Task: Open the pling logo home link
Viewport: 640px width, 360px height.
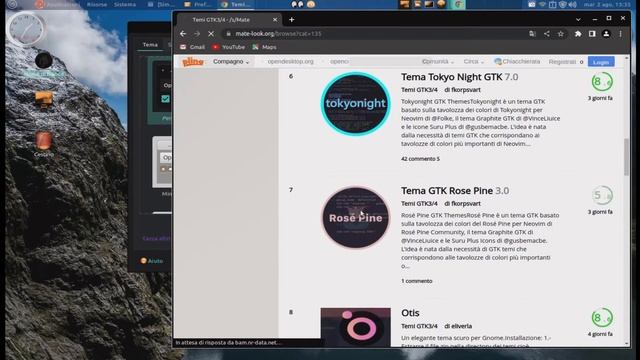Action: coord(193,62)
